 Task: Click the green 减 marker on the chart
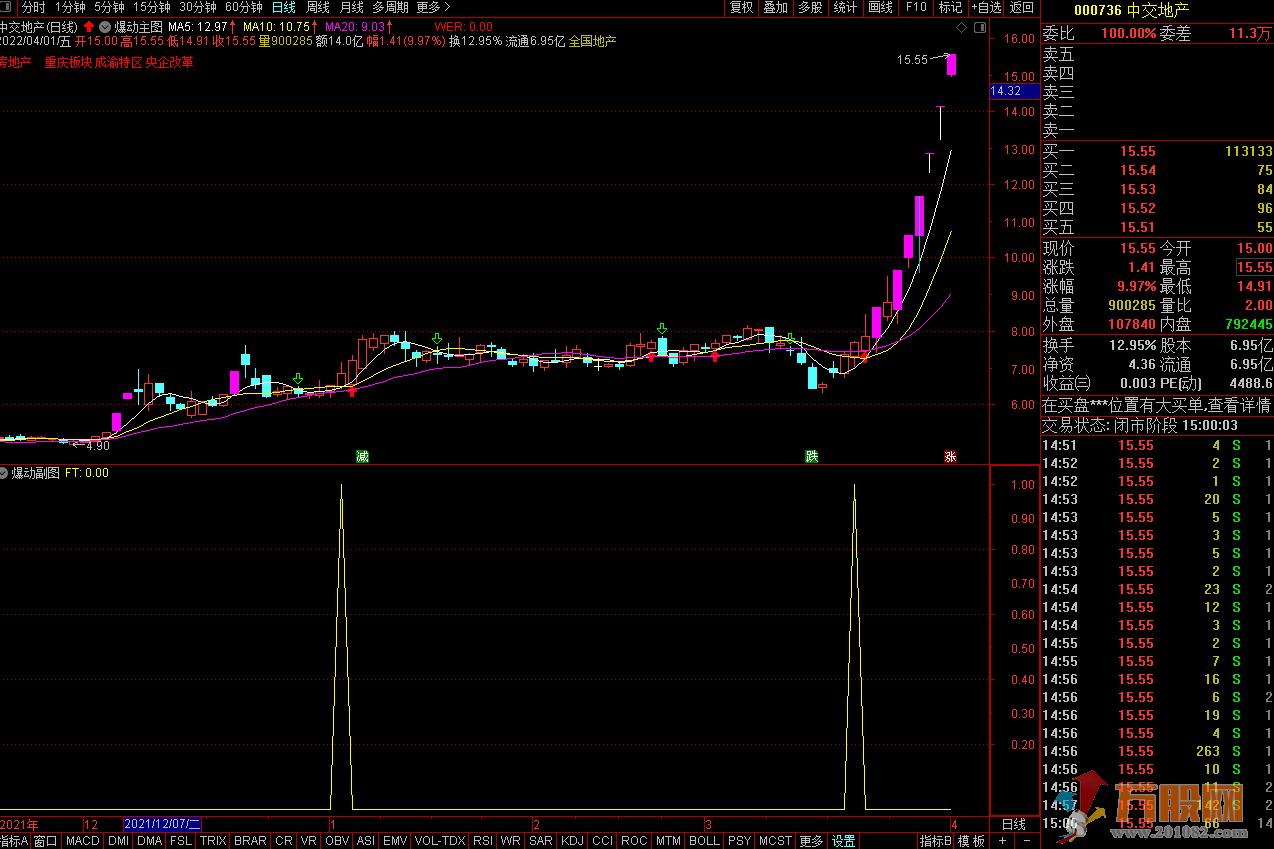coord(362,457)
